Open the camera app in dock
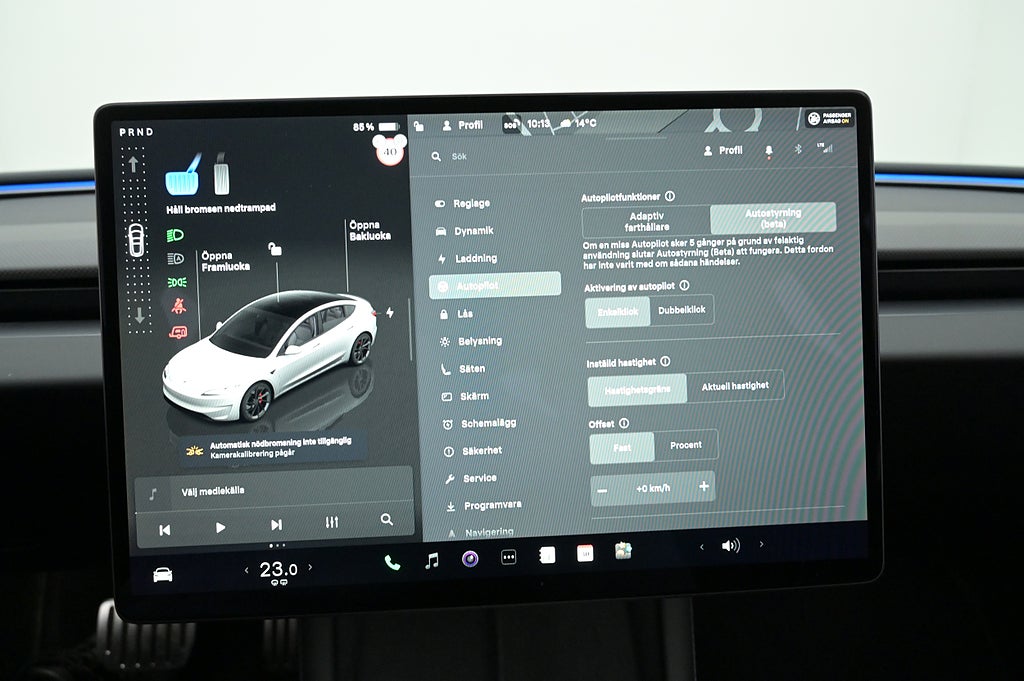The height and width of the screenshot is (681, 1024). tap(470, 558)
